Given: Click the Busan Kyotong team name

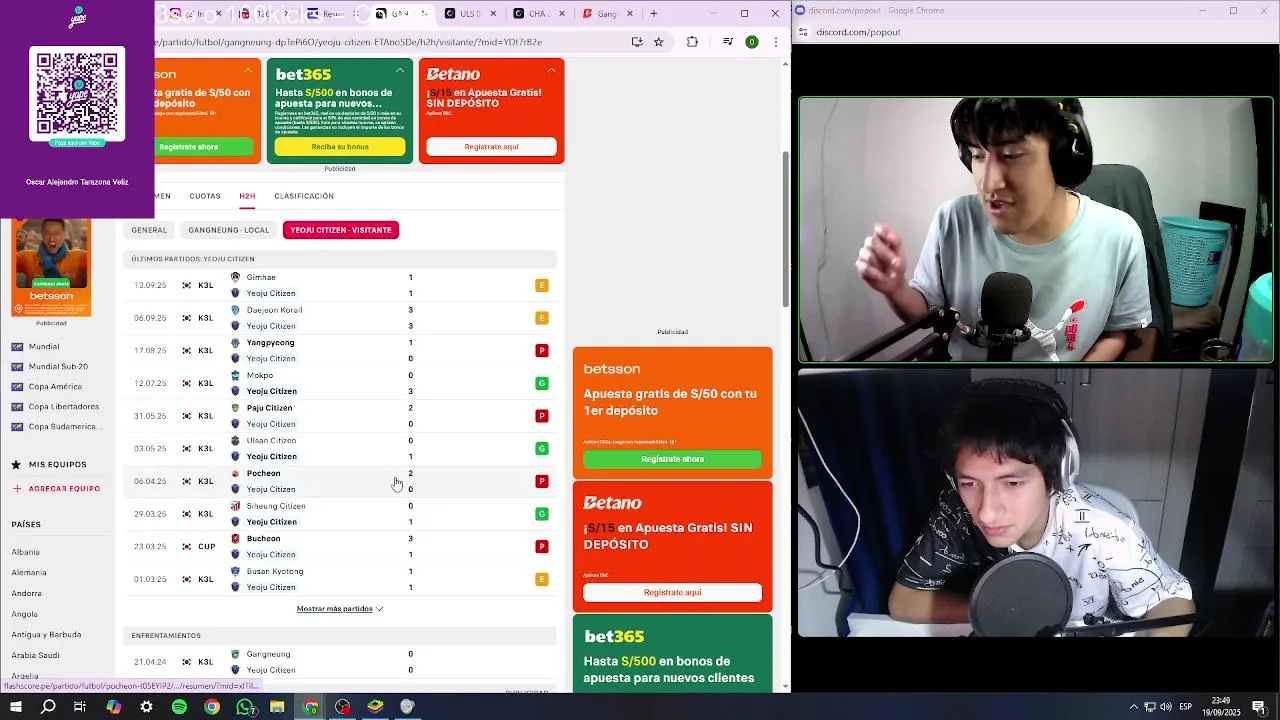Looking at the screenshot, I should (275, 571).
